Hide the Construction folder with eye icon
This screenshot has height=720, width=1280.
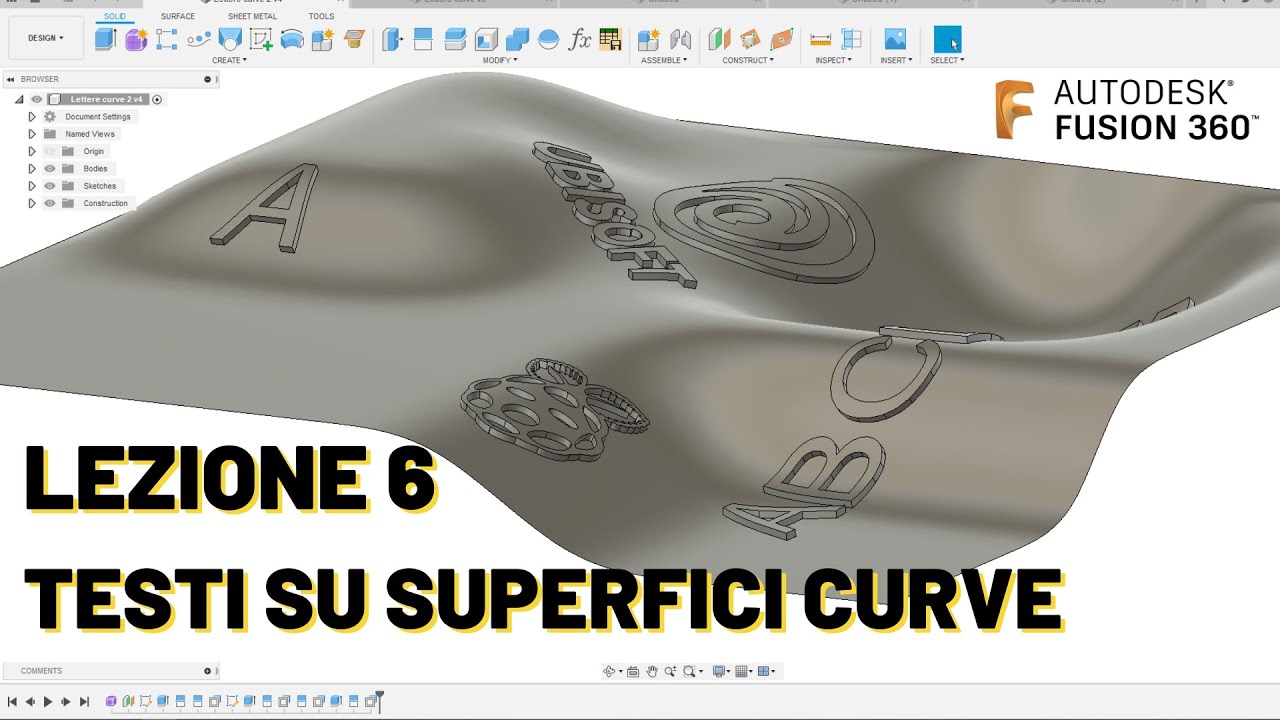click(x=50, y=203)
